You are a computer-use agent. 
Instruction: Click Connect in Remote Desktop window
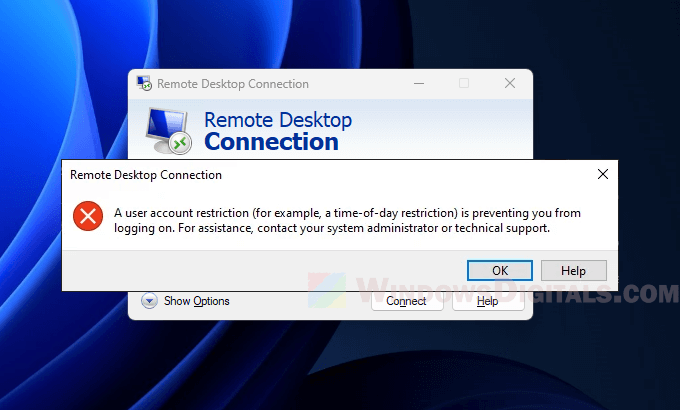tap(407, 301)
